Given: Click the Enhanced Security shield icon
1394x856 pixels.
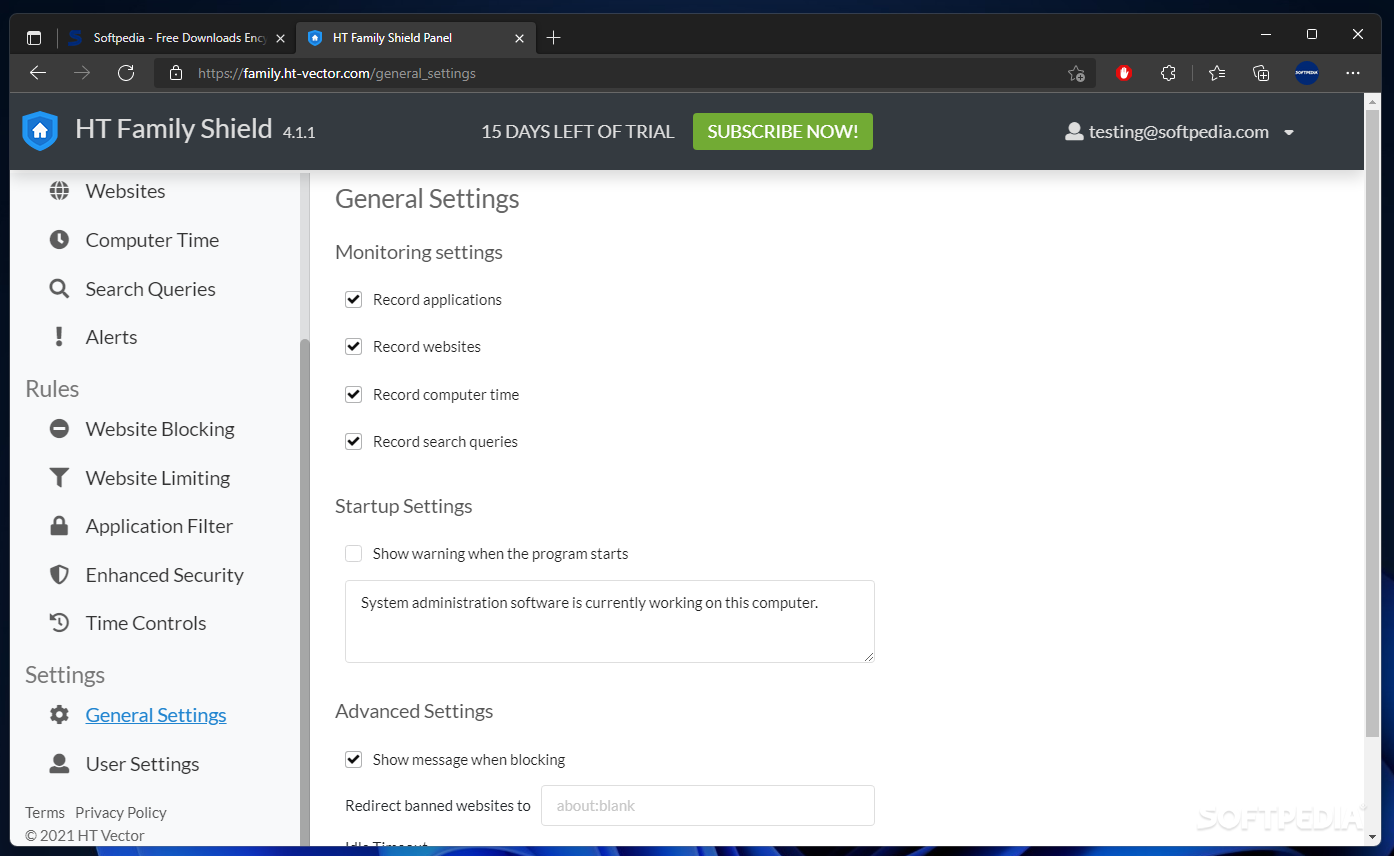Looking at the screenshot, I should pos(60,575).
